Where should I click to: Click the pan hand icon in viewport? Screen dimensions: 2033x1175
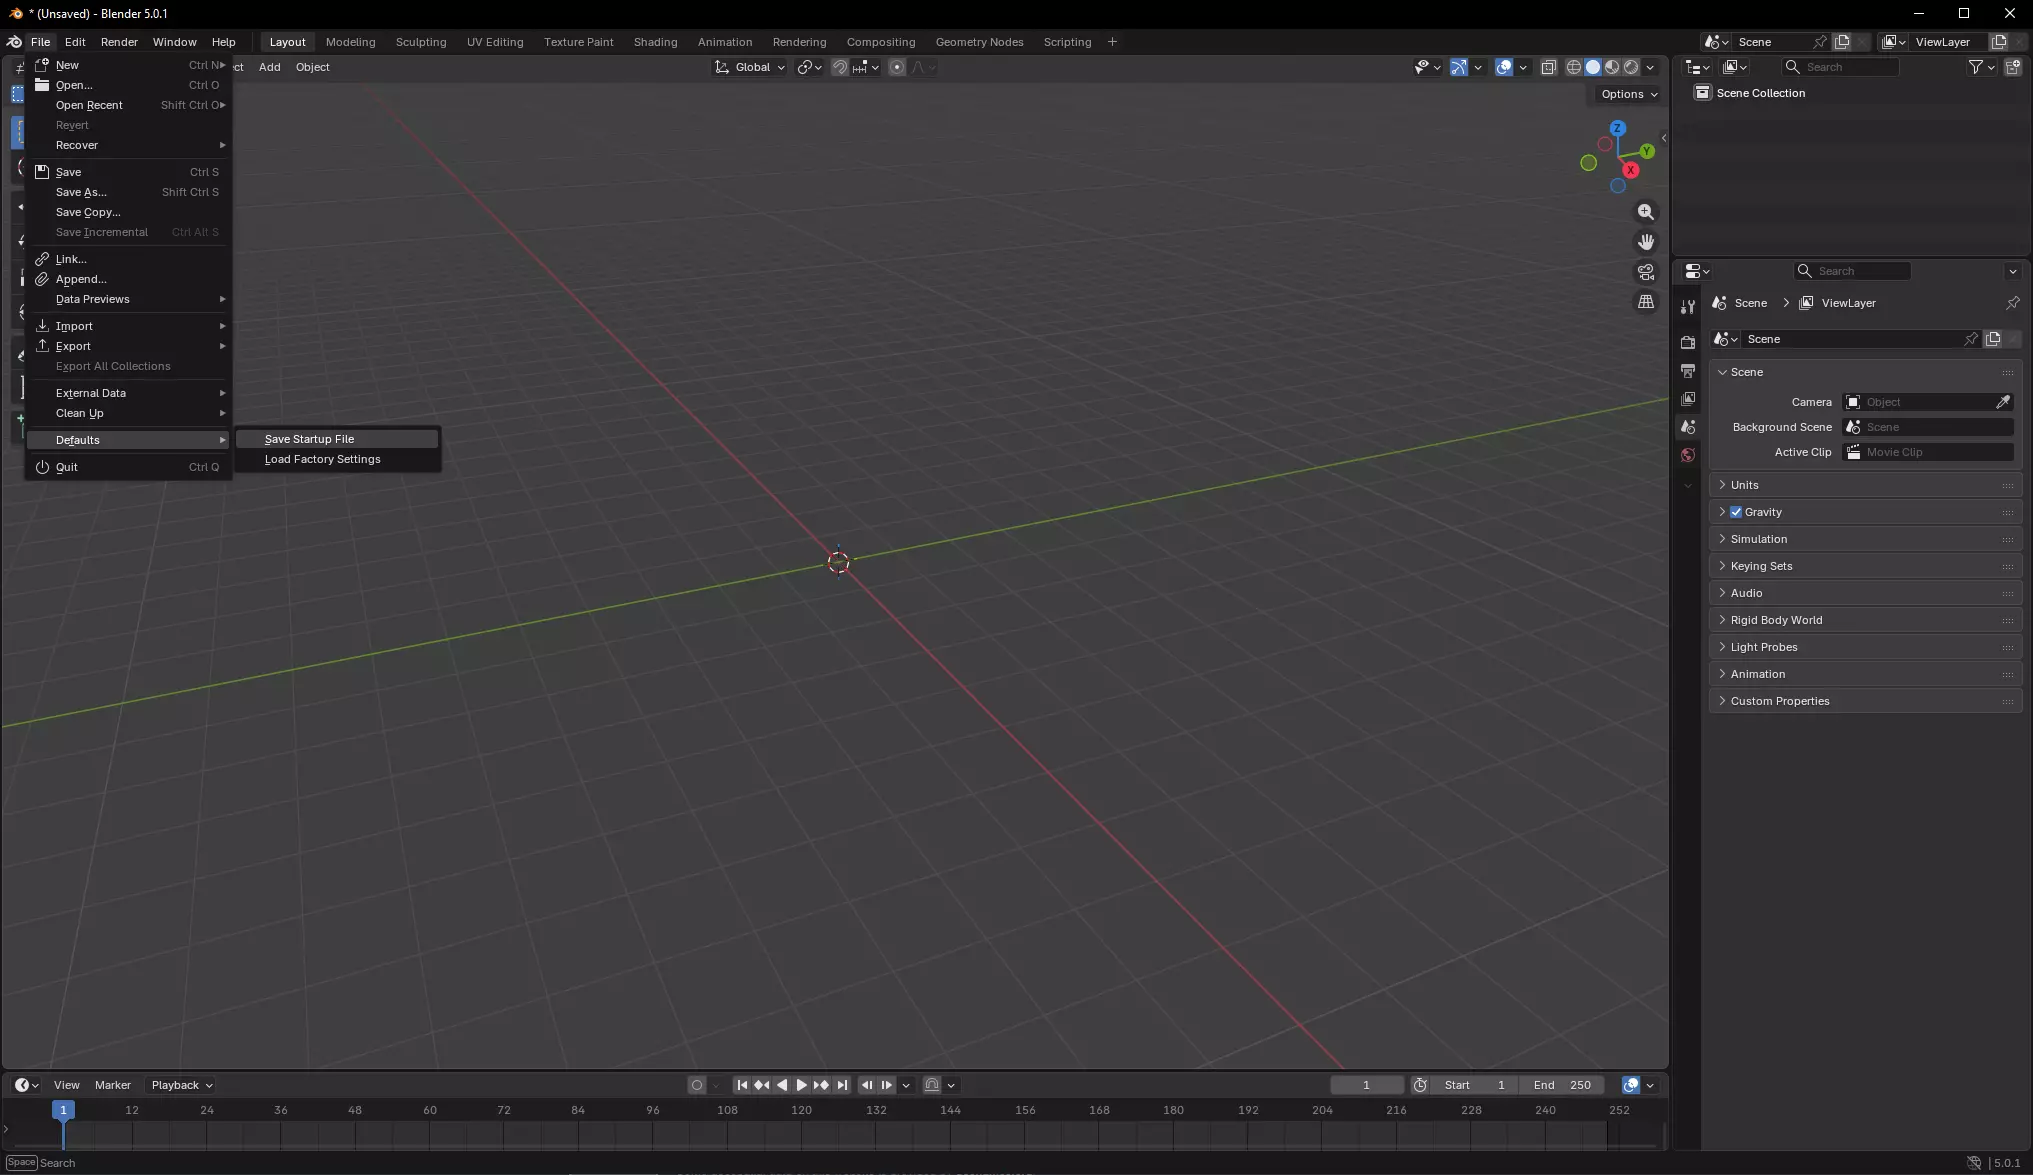coord(1645,242)
